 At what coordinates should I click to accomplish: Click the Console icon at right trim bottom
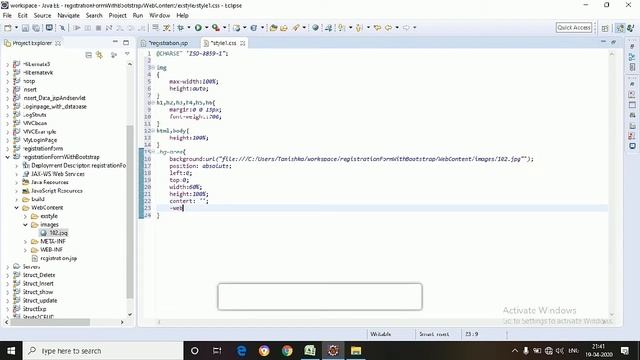pyautogui.click(x=632, y=146)
